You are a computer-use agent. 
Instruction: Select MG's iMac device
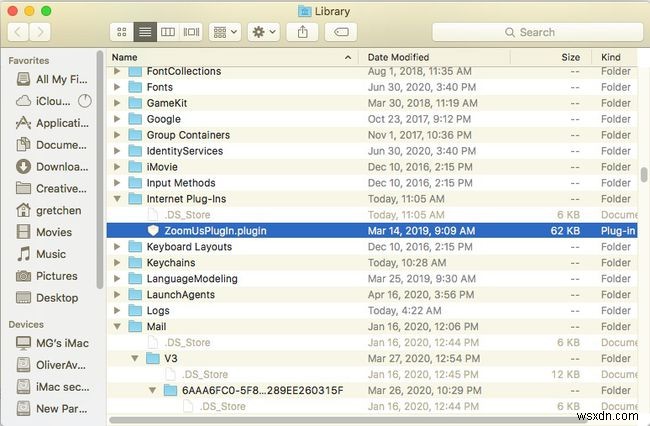click(x=52, y=343)
